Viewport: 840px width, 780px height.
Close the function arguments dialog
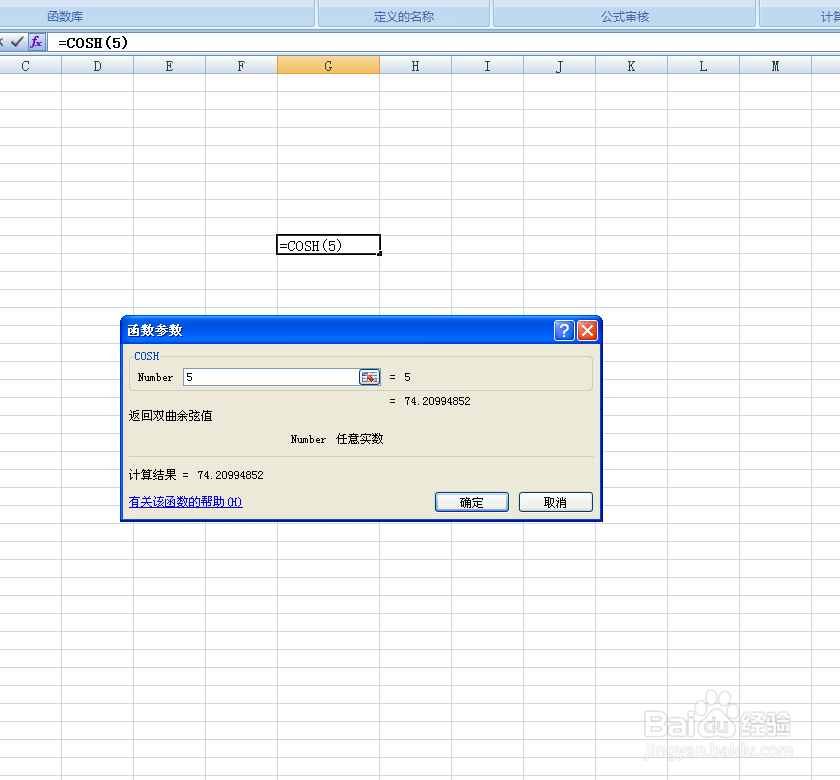587,331
